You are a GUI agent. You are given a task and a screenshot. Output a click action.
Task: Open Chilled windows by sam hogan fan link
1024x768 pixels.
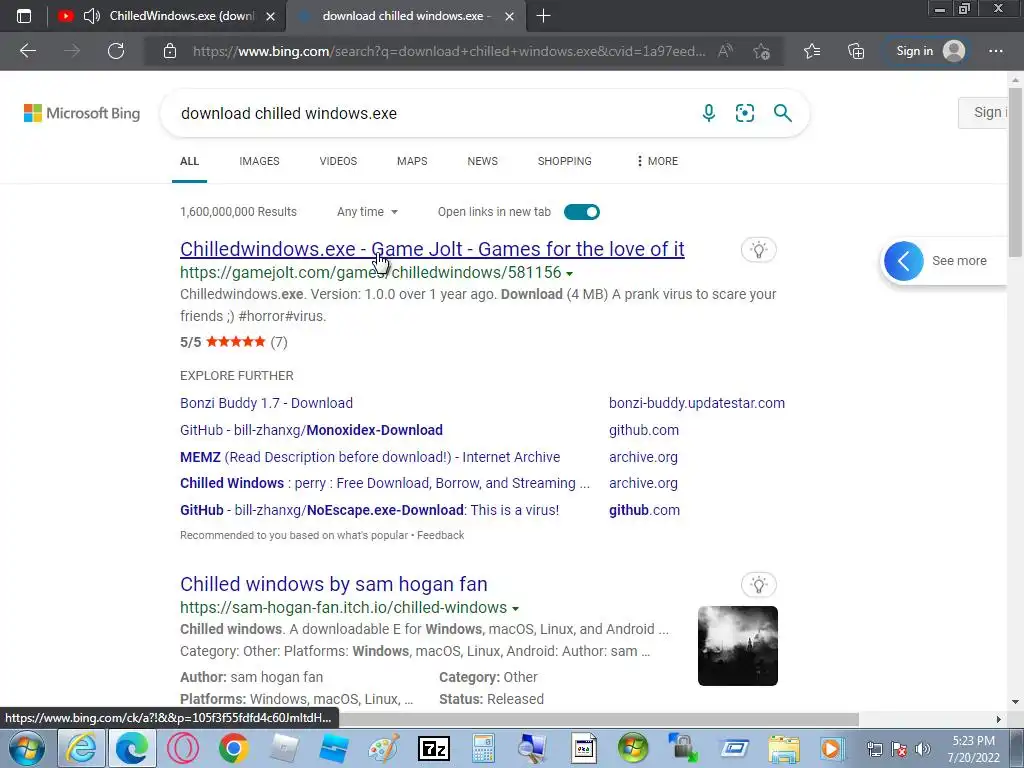[x=334, y=584]
